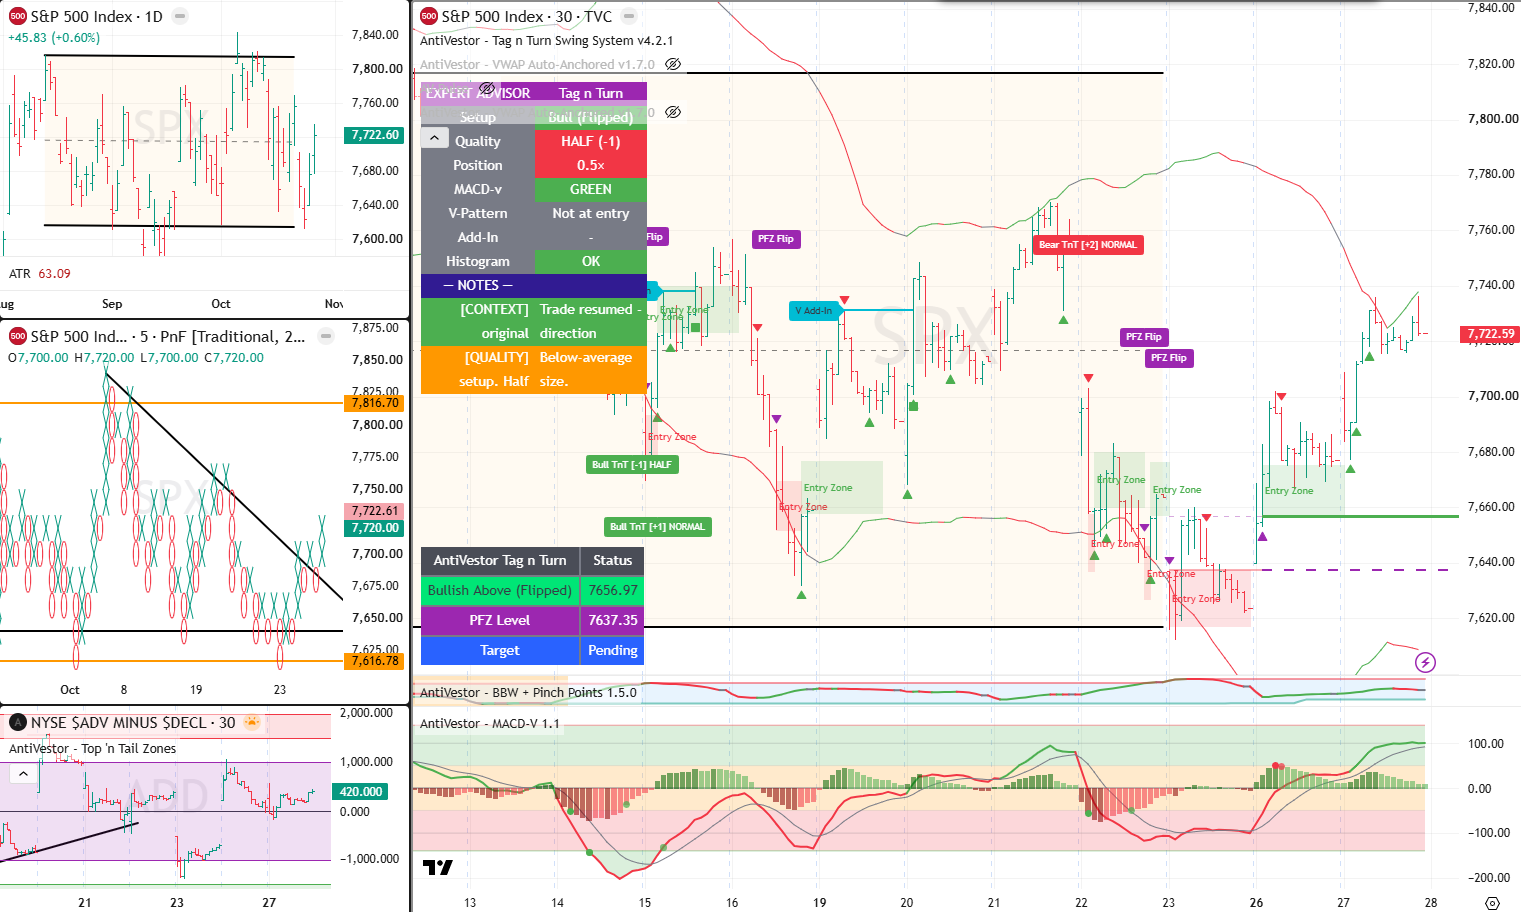The width and height of the screenshot is (1521, 912).
Task: Click the S&P 500 logo in the PnF chart
Action: point(18,336)
